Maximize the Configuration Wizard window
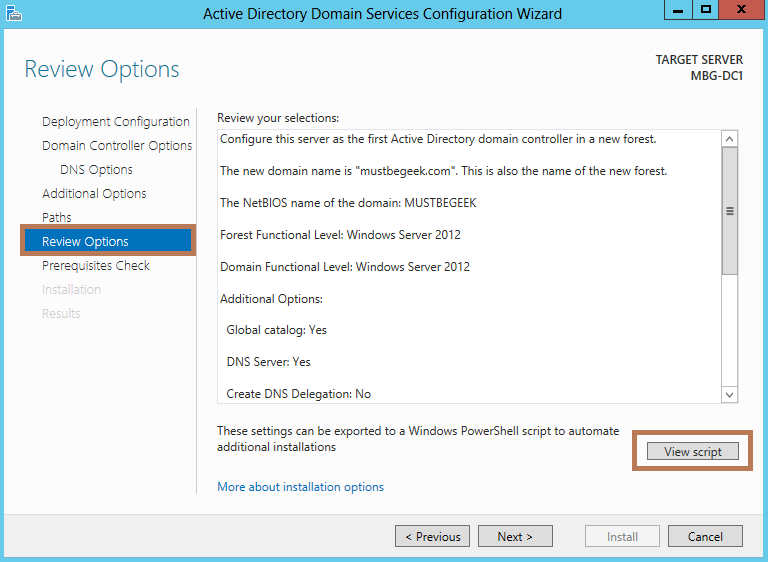Image resolution: width=768 pixels, height=562 pixels. click(x=706, y=10)
